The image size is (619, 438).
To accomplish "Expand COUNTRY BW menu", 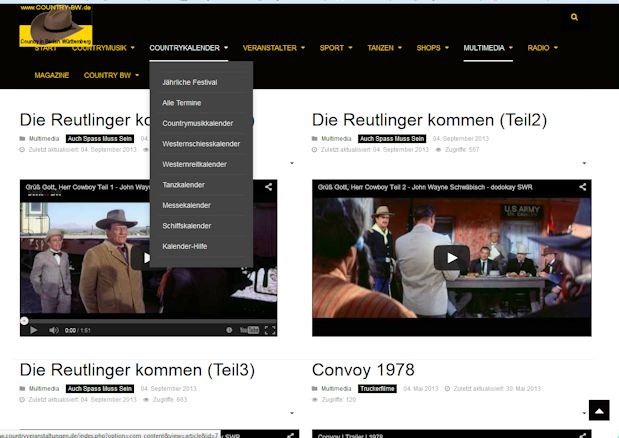I will point(111,75).
